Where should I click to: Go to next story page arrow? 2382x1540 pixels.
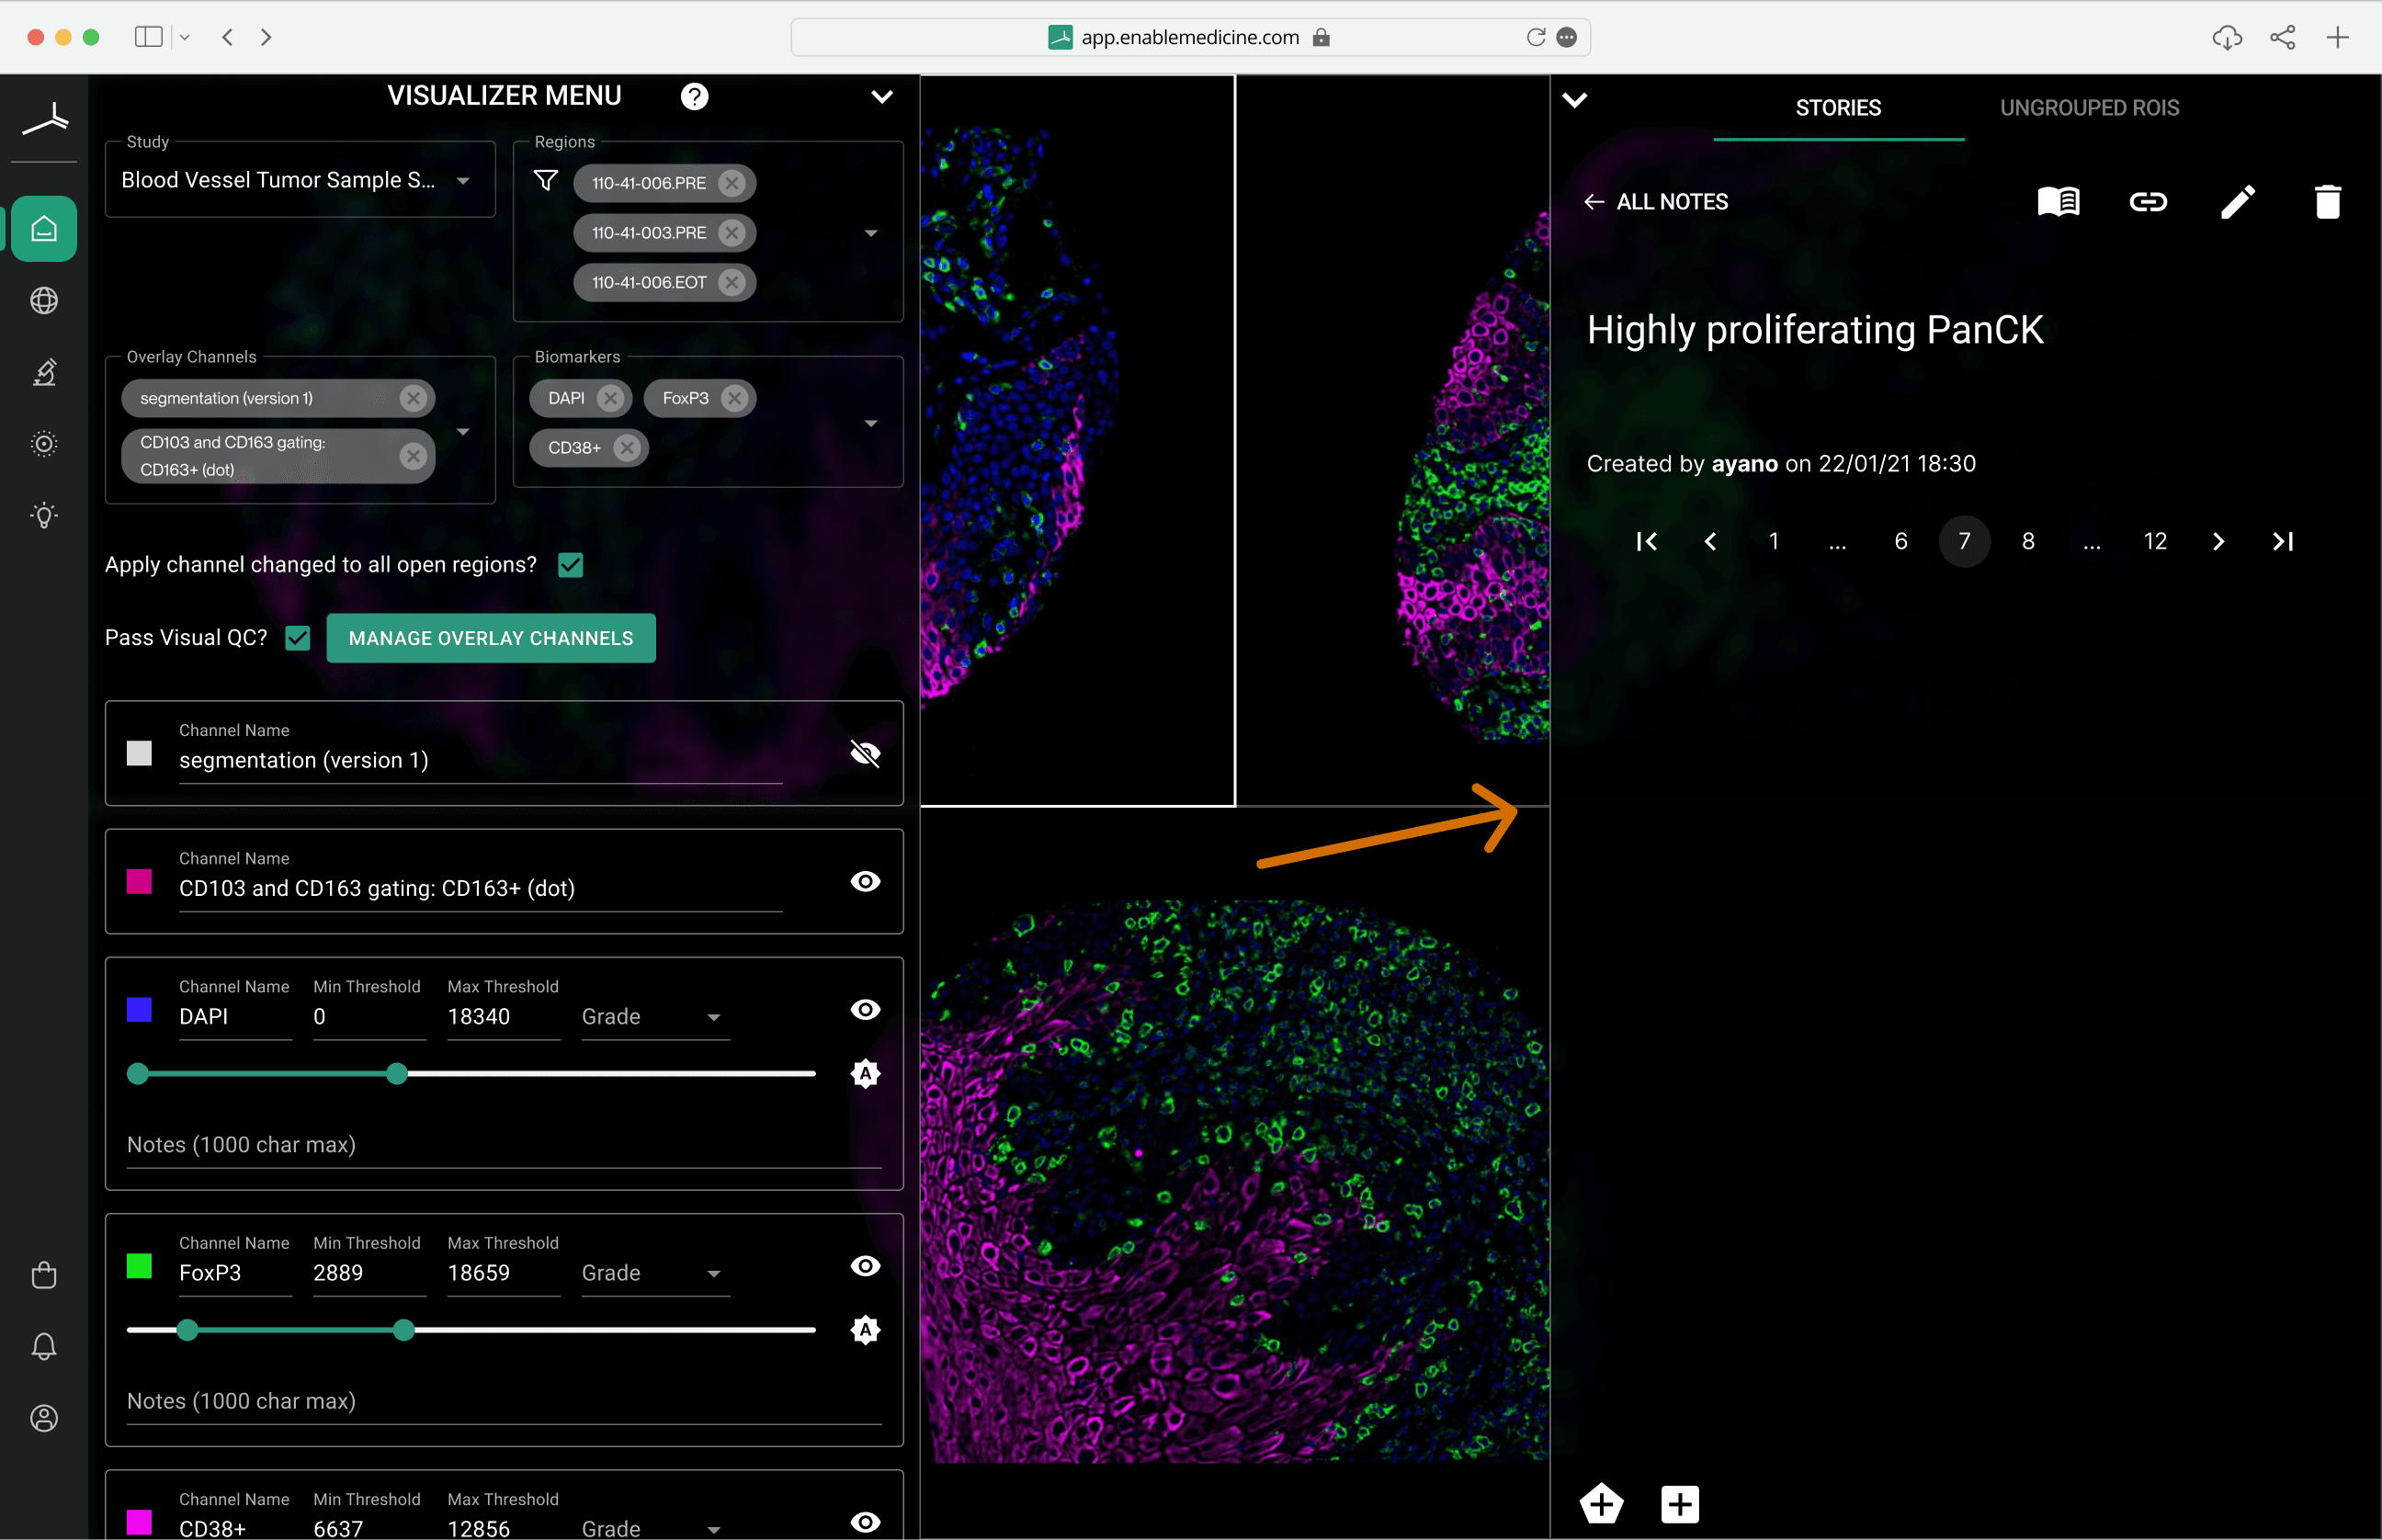2219,542
